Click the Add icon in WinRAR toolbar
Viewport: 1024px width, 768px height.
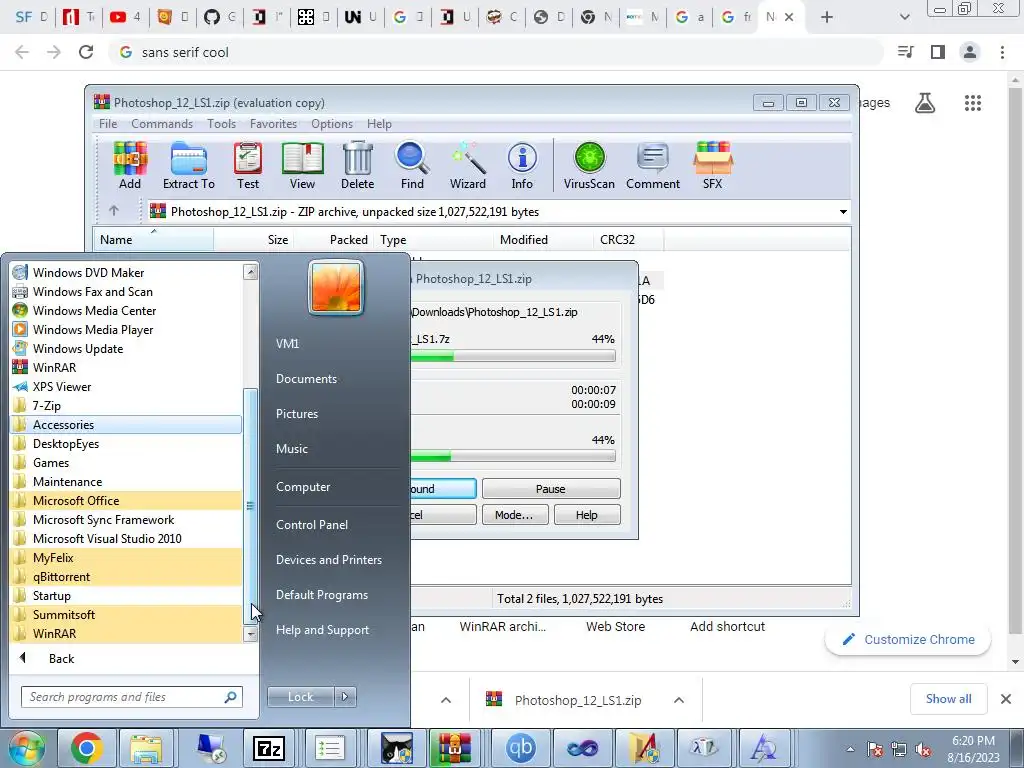(x=130, y=166)
